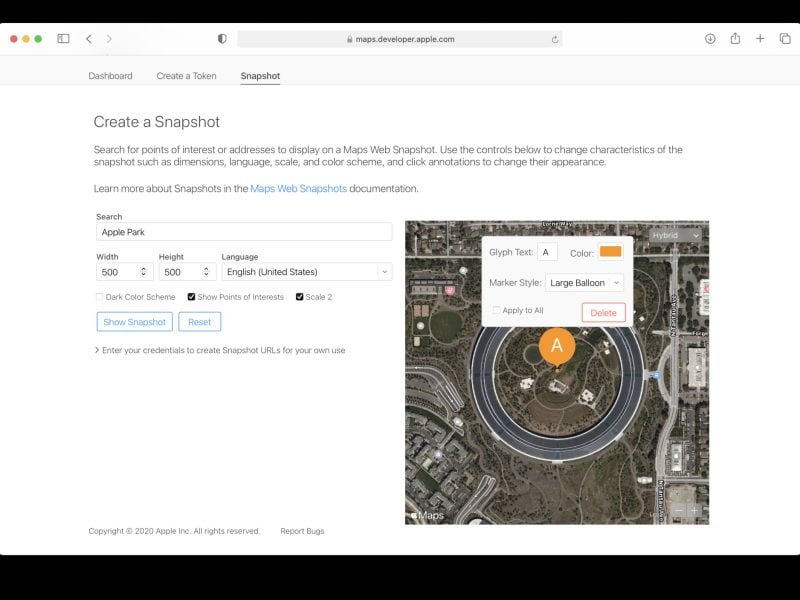The image size is (800, 600).
Task: Click the Show Snapshot button
Action: [x=134, y=322]
